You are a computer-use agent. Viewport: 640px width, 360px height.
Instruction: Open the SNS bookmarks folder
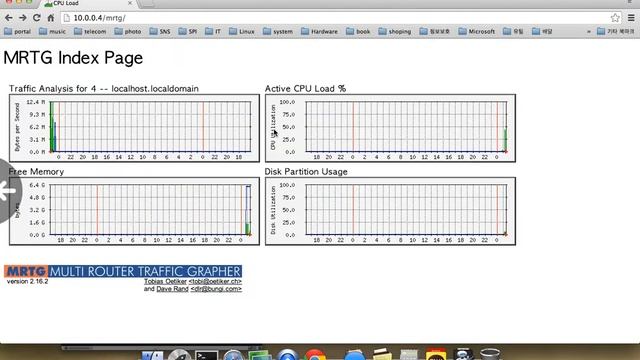click(x=160, y=31)
